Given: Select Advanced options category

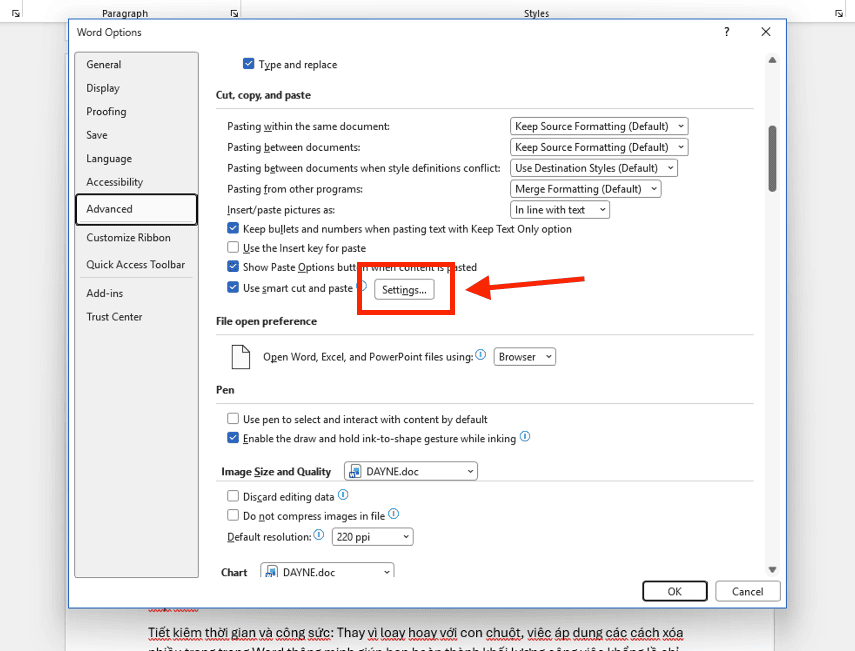Looking at the screenshot, I should tap(136, 209).
